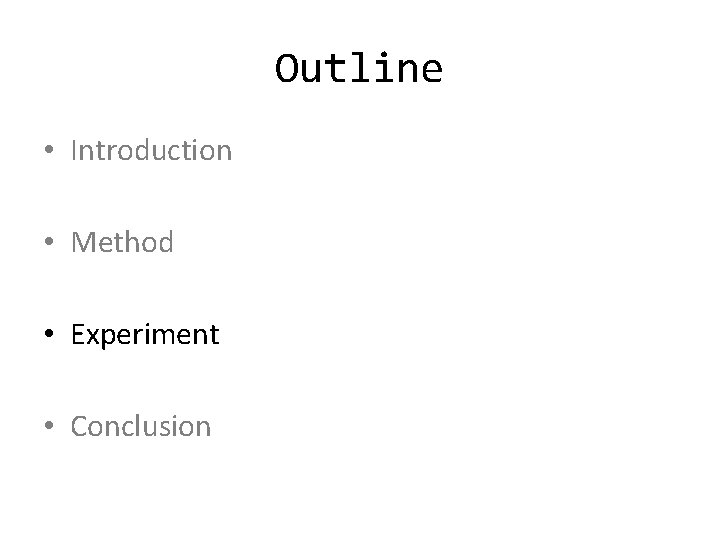Screen dimensions: 720x540
Task: Click the last n of Conclusion
Action: tap(202, 430)
